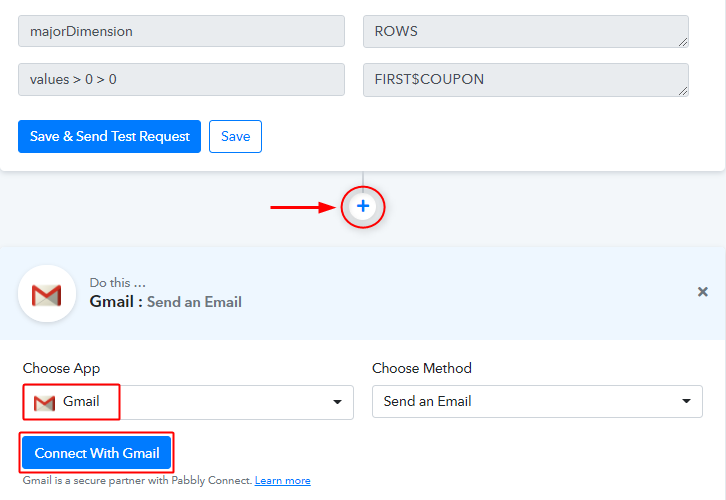The height and width of the screenshot is (500, 726).
Task: Close the Gmail action step
Action: pos(702,292)
